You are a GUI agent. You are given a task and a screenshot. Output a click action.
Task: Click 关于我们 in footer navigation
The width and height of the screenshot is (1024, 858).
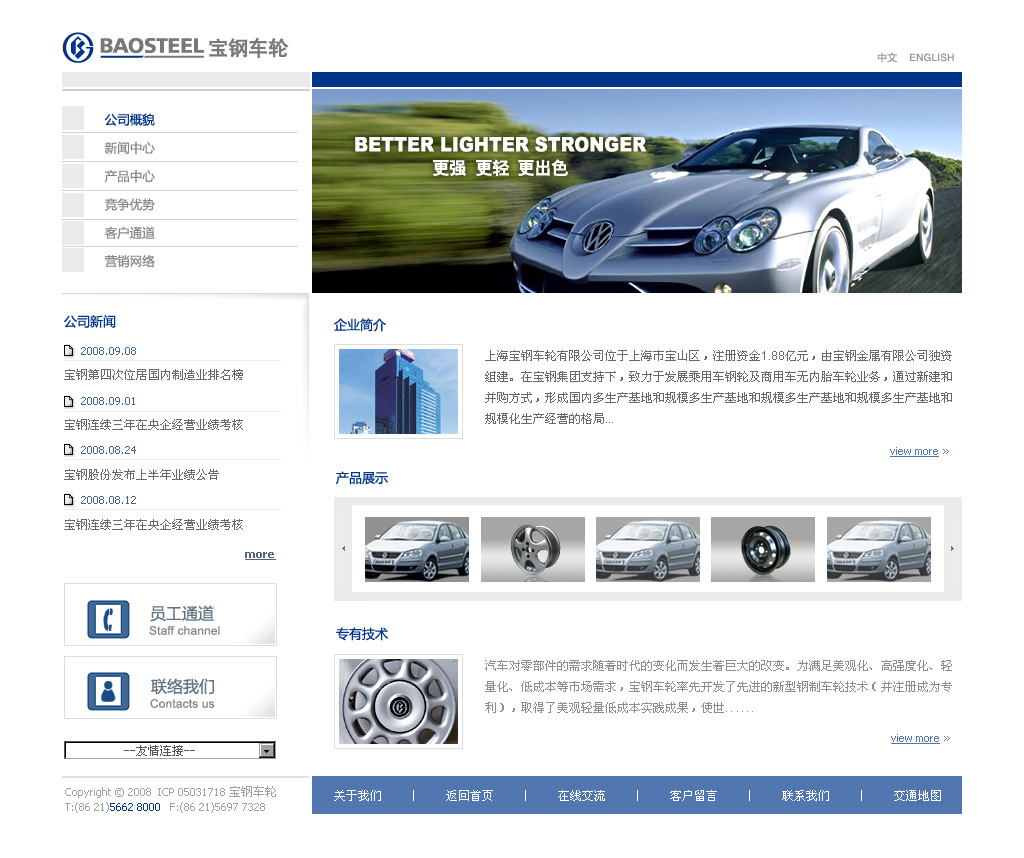(357, 795)
